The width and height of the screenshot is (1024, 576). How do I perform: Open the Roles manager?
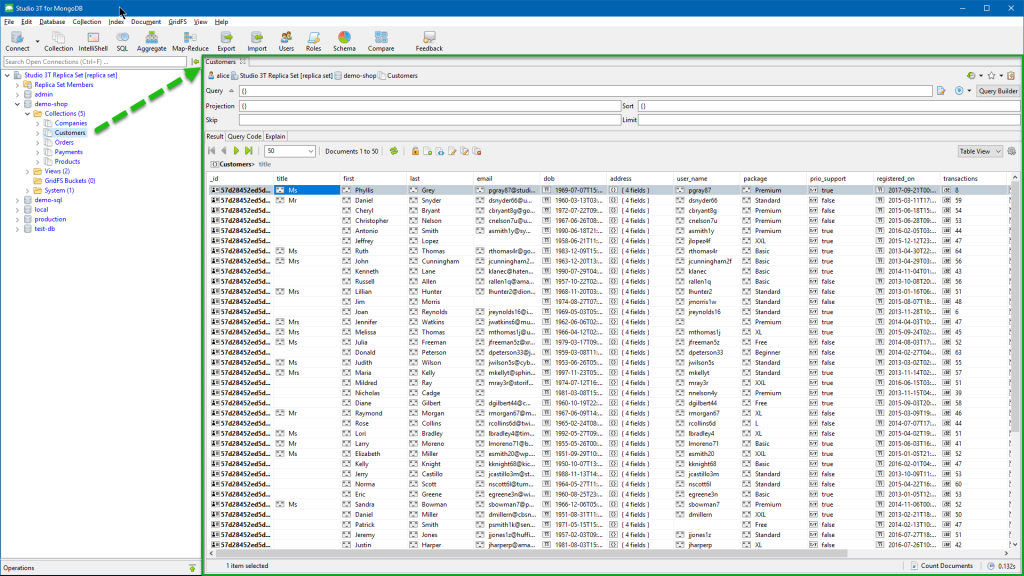coord(313,41)
